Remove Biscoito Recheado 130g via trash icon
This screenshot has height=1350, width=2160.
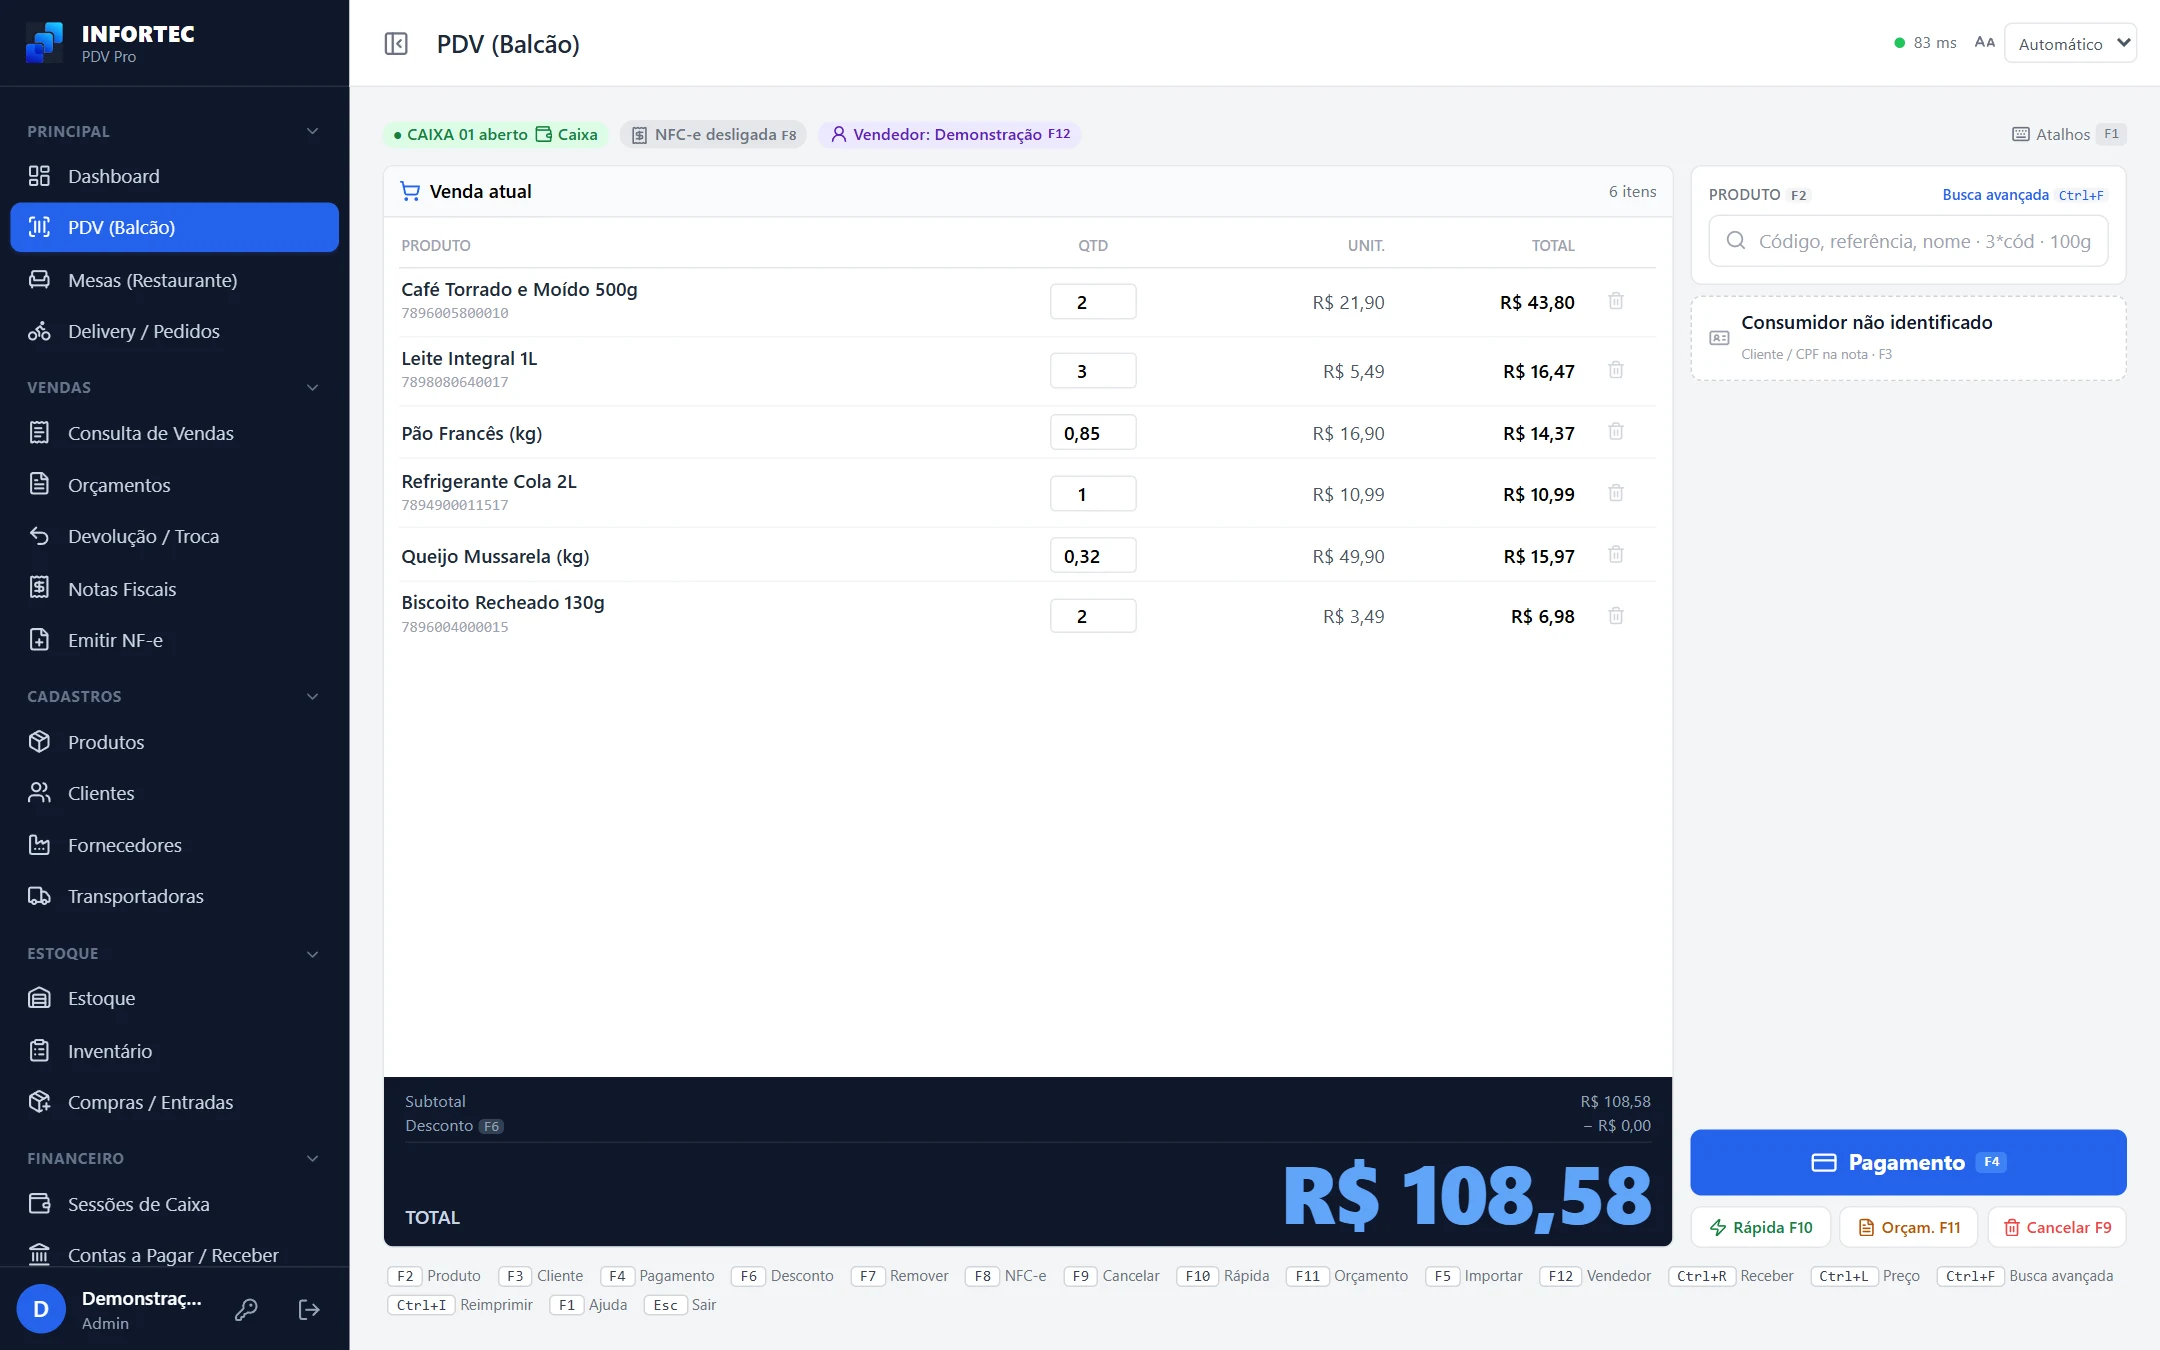pyautogui.click(x=1616, y=616)
